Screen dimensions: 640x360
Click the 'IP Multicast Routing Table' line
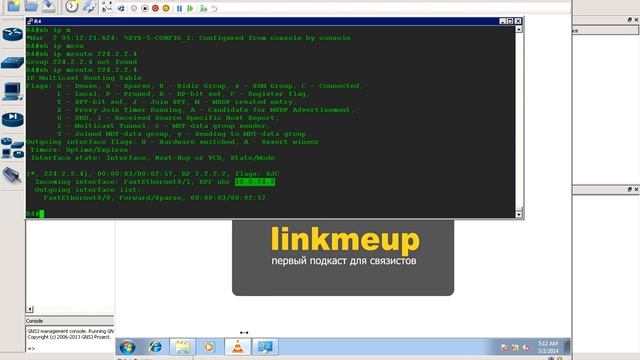click(x=84, y=78)
